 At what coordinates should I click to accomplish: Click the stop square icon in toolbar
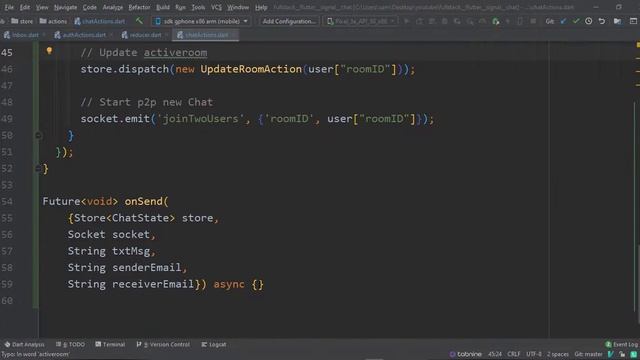[533, 21]
